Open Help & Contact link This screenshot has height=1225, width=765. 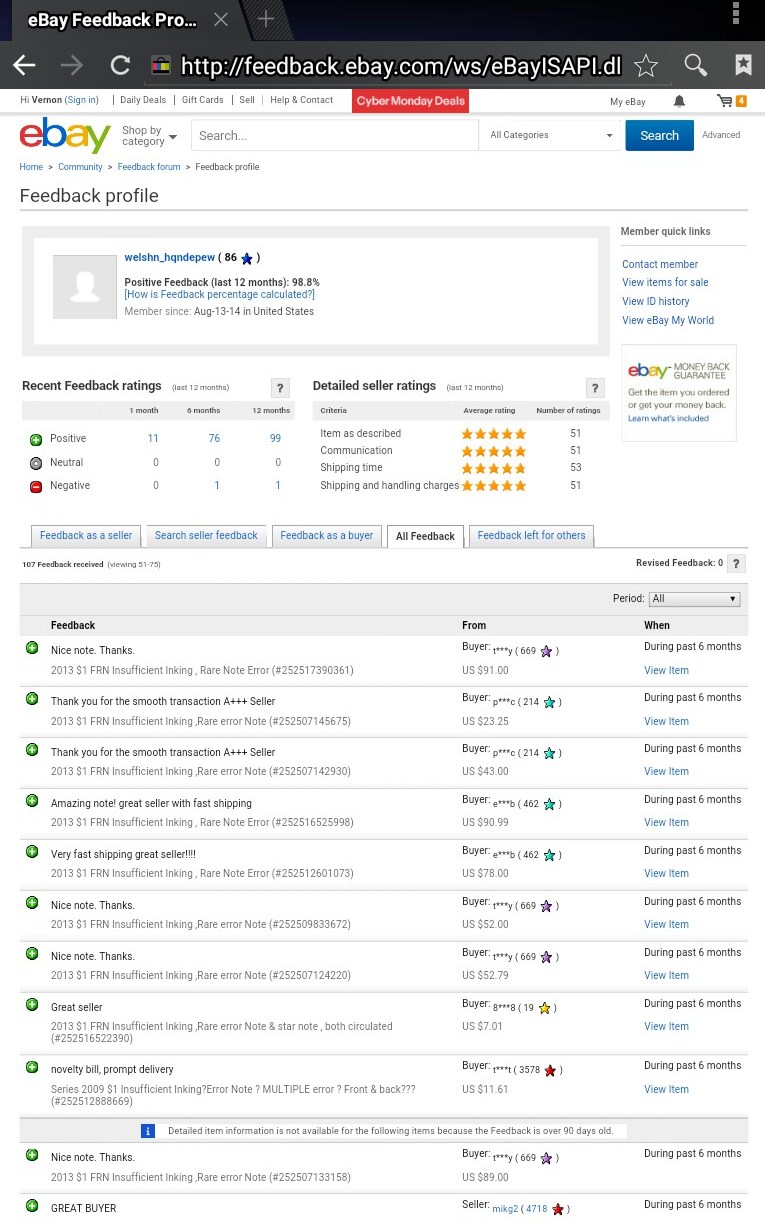click(x=301, y=100)
